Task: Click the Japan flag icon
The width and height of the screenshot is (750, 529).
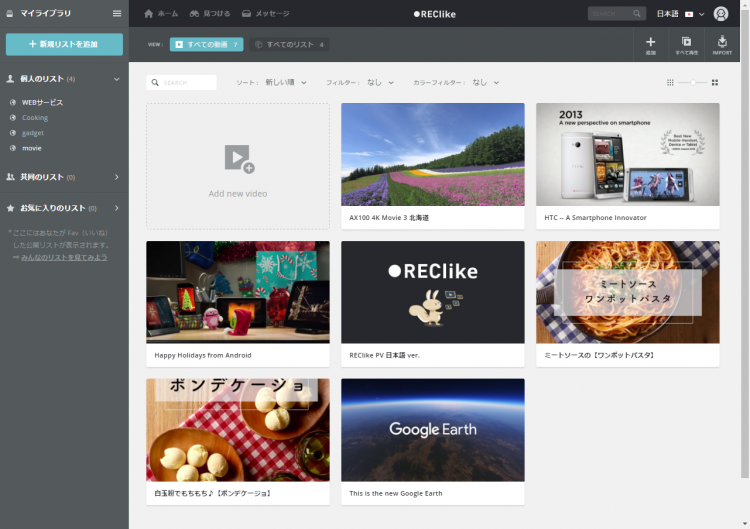Action: click(x=689, y=14)
